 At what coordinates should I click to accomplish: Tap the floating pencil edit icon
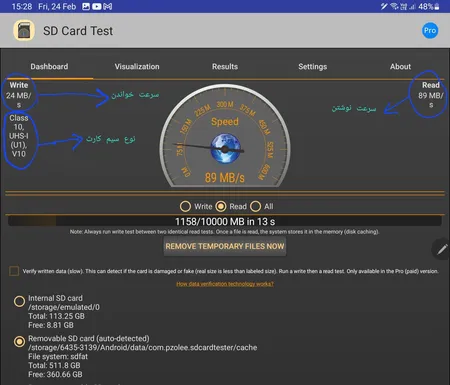click(442, 249)
